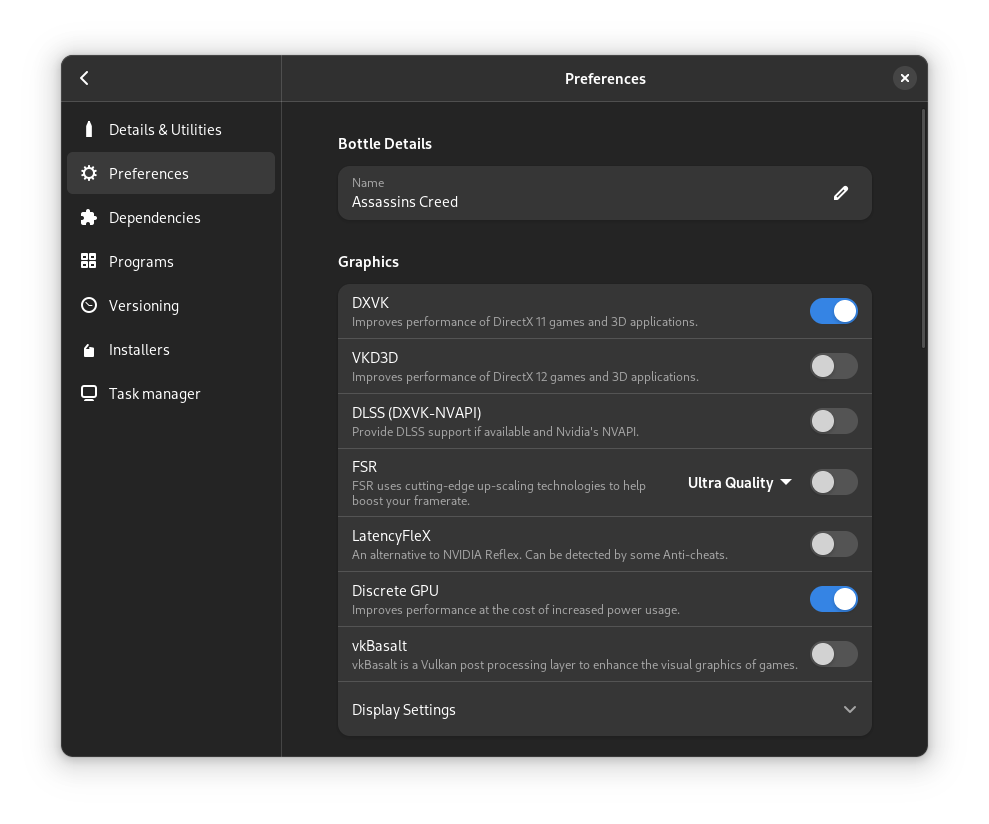
Task: Disable the DXVK toggle
Action: (834, 311)
